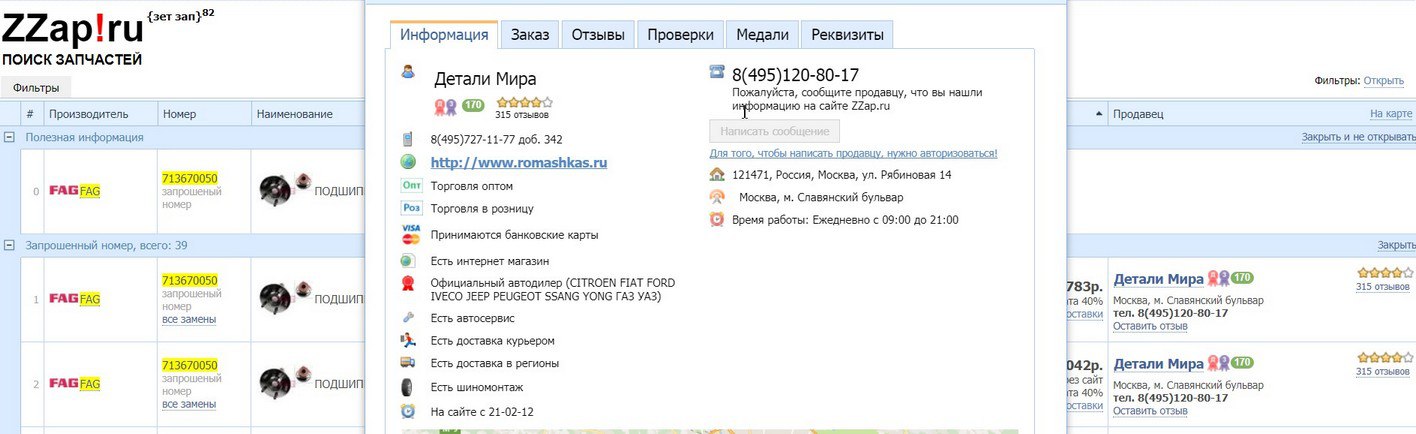Viewport: 1416px width, 434px height.
Task: Open Детали Мира seller link in first row
Action: [1158, 278]
